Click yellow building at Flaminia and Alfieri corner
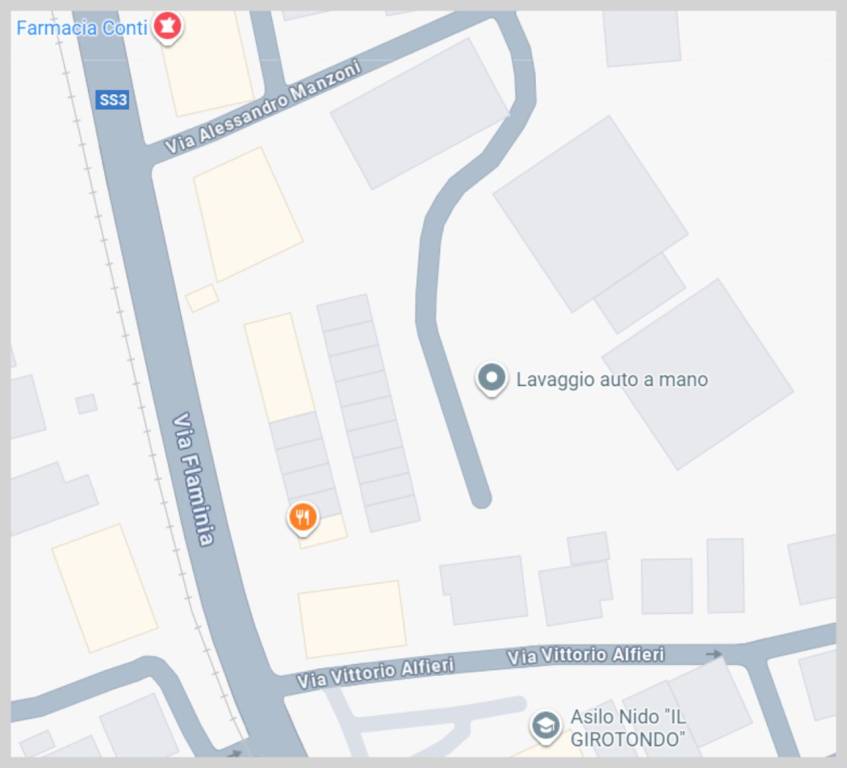847x768 pixels. pos(352,619)
